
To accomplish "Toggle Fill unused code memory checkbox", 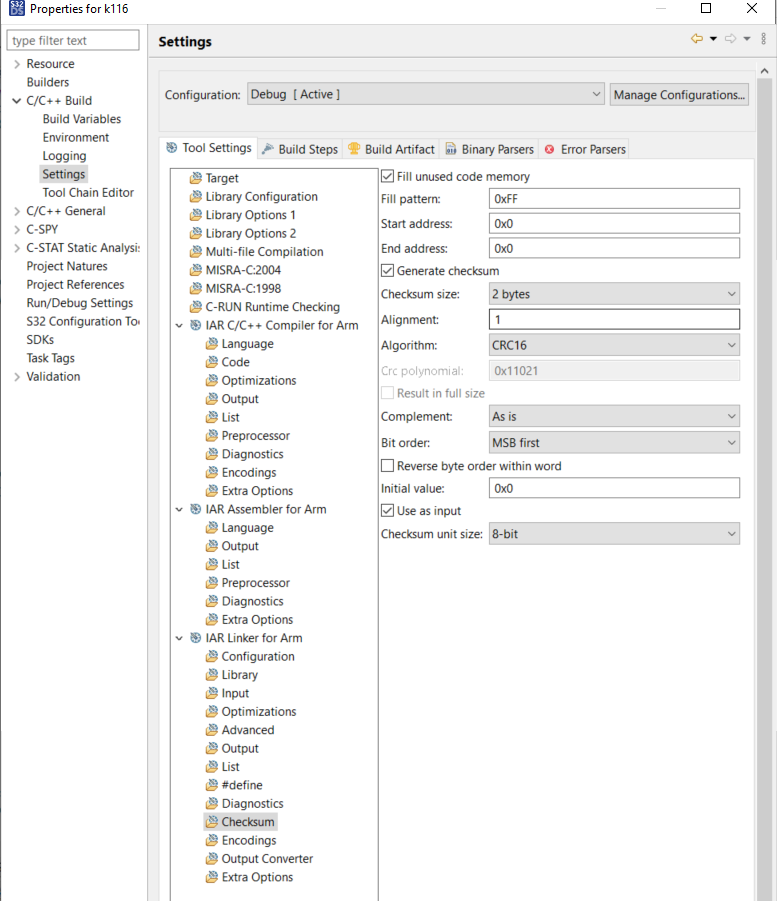I will coord(388,176).
